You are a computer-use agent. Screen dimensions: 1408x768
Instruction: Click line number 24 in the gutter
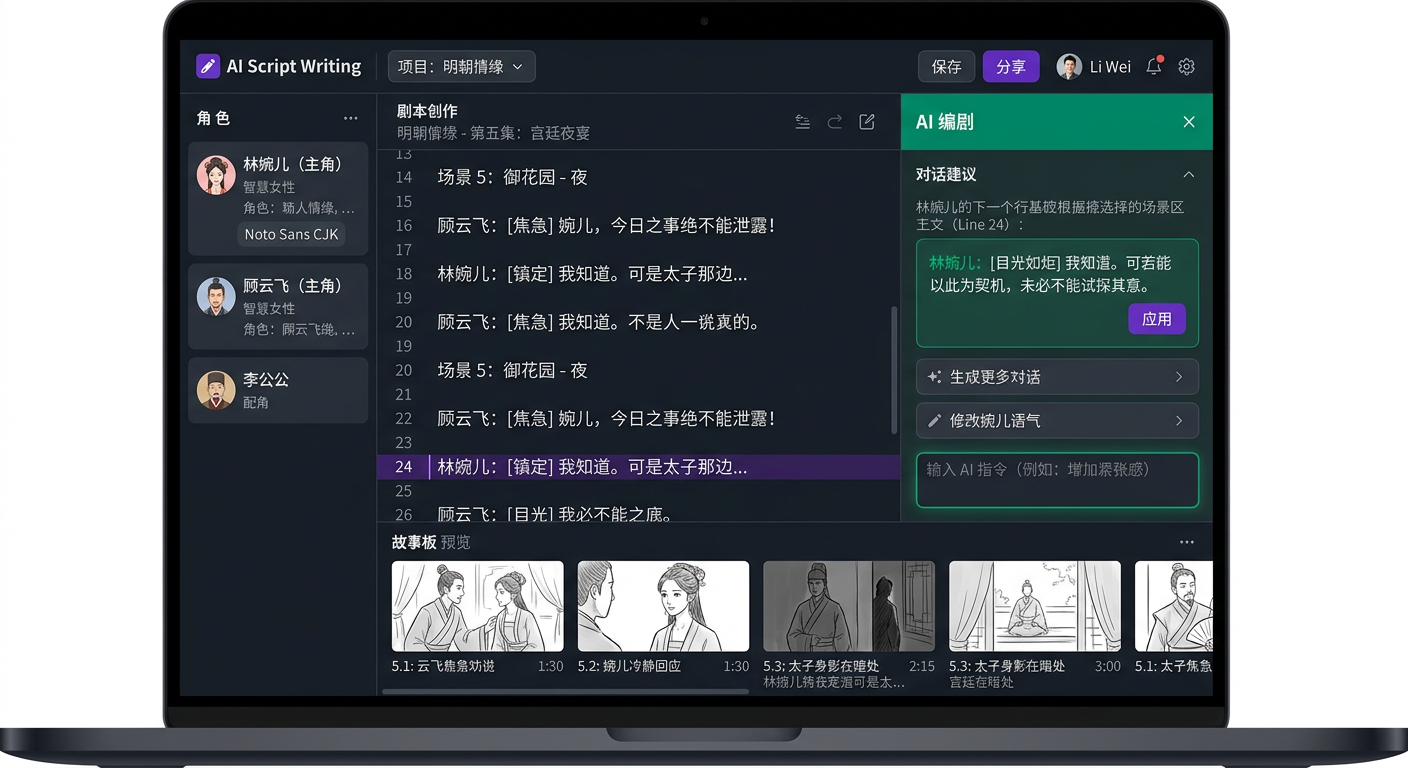click(404, 467)
